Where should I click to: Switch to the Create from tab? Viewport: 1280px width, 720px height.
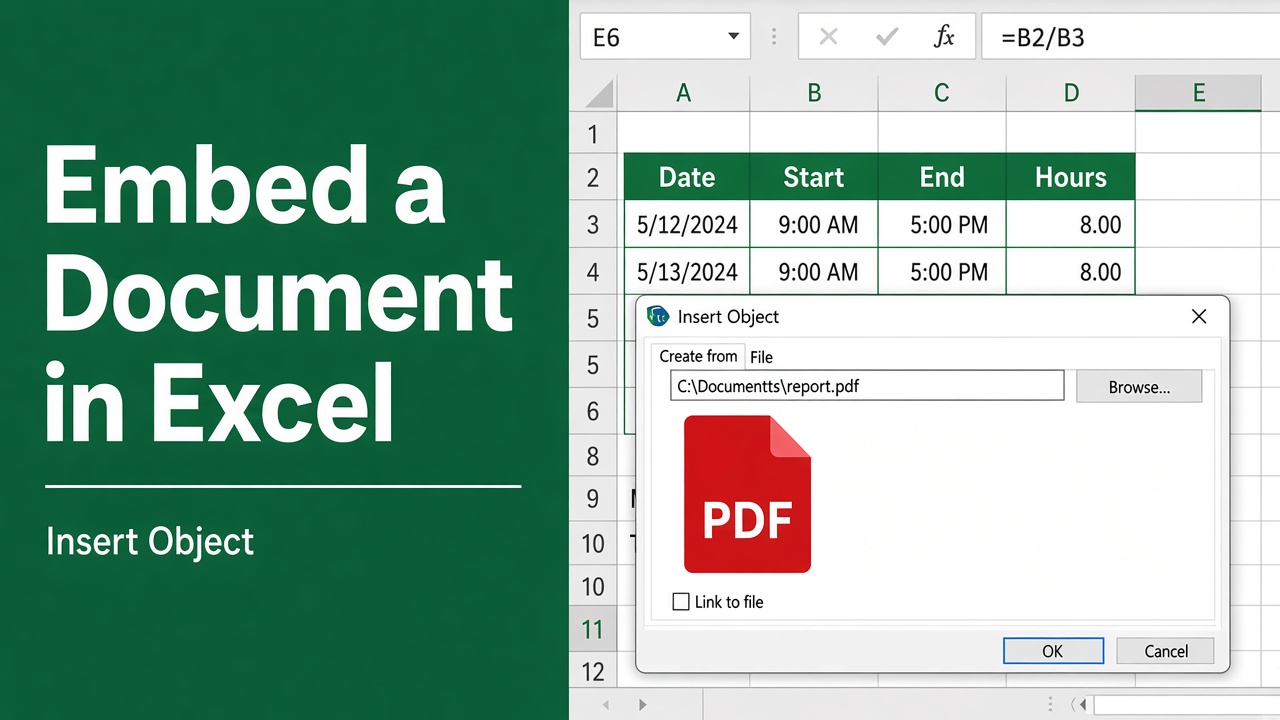[x=698, y=356]
